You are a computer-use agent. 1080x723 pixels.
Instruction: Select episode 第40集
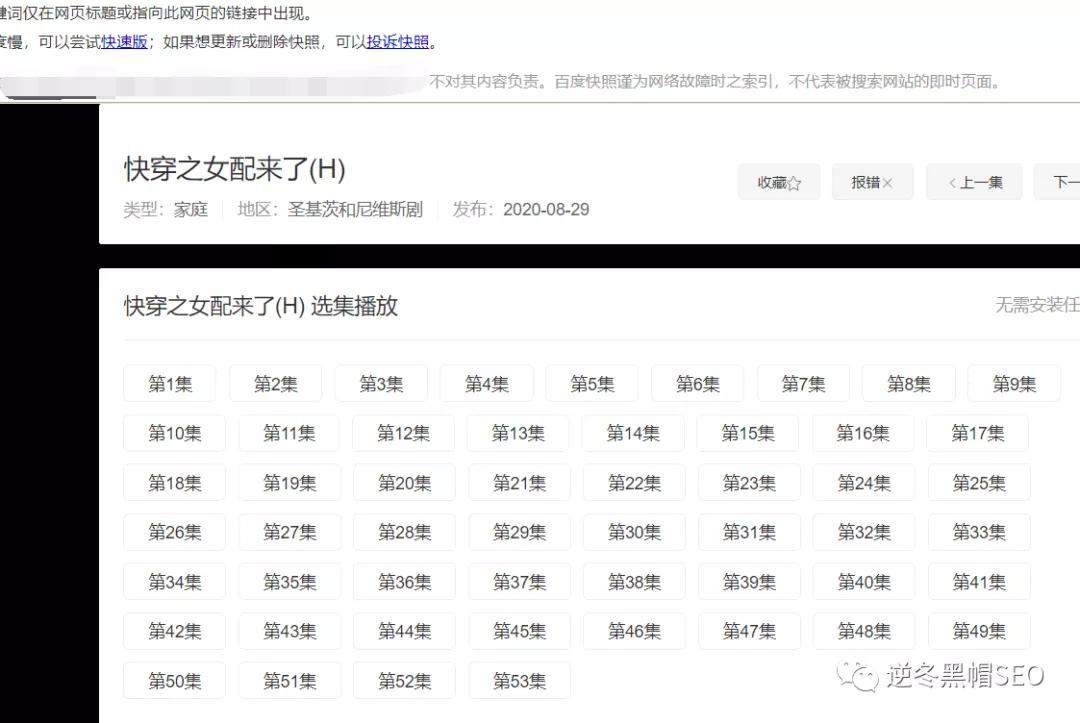tap(863, 582)
